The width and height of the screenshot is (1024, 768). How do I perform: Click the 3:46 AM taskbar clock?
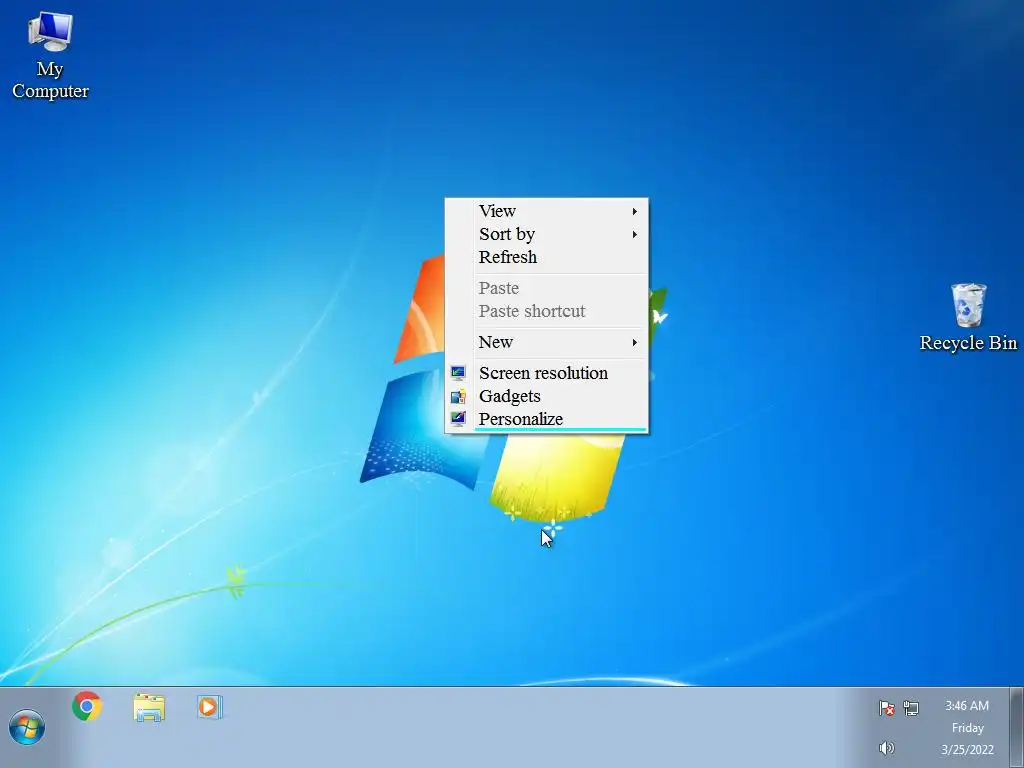(x=967, y=705)
